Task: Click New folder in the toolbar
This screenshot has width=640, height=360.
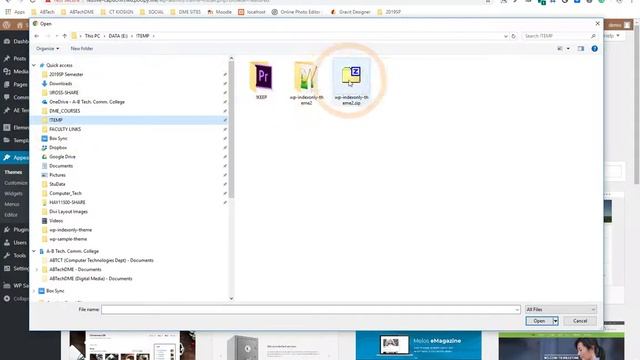Action: click(x=82, y=49)
